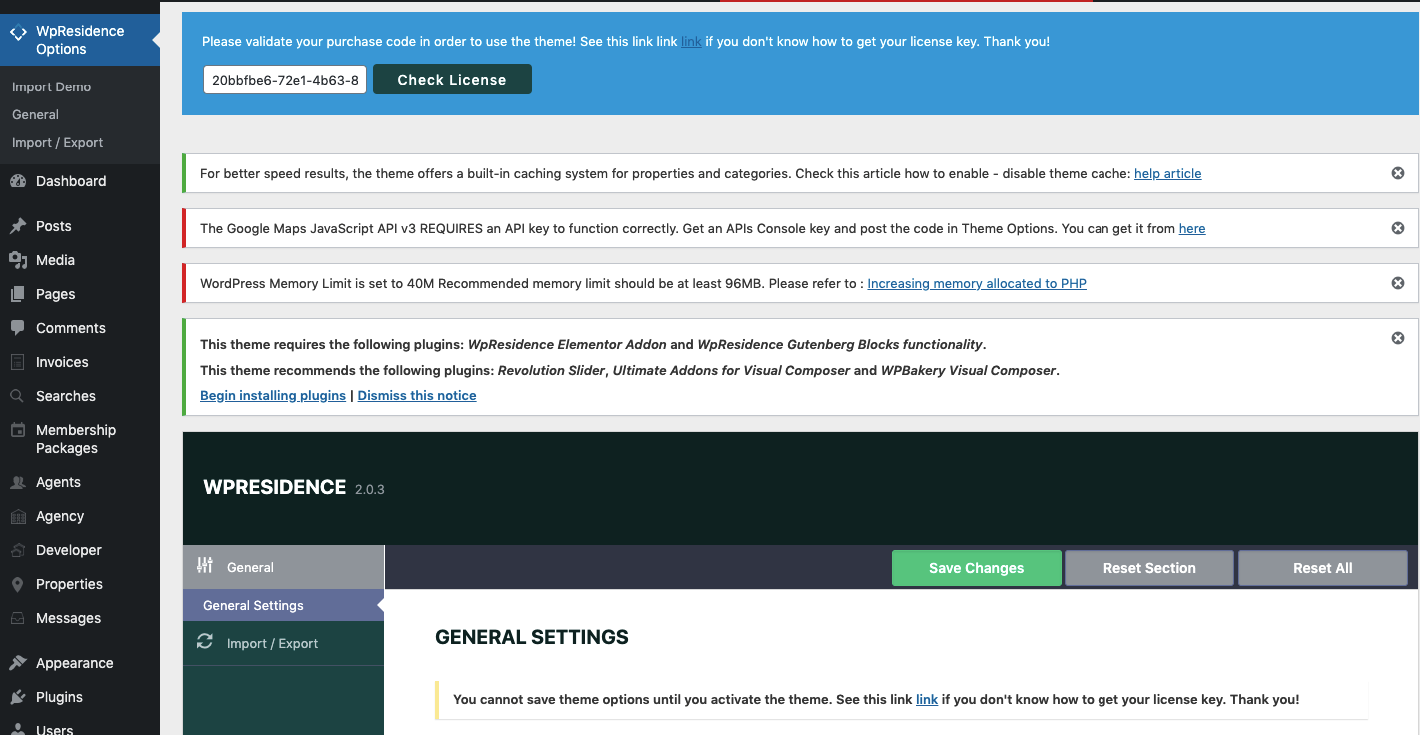Click the Dashboard gauge icon

tap(18, 181)
